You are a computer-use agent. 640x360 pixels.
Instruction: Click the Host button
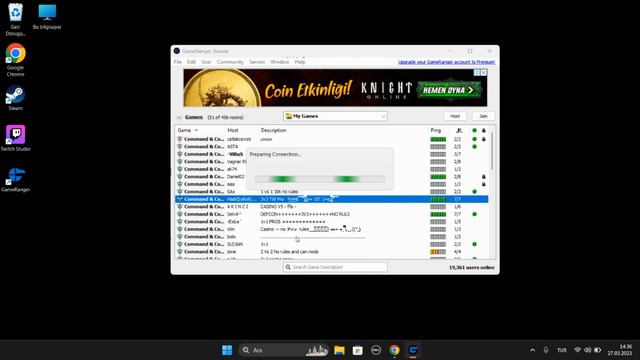455,116
